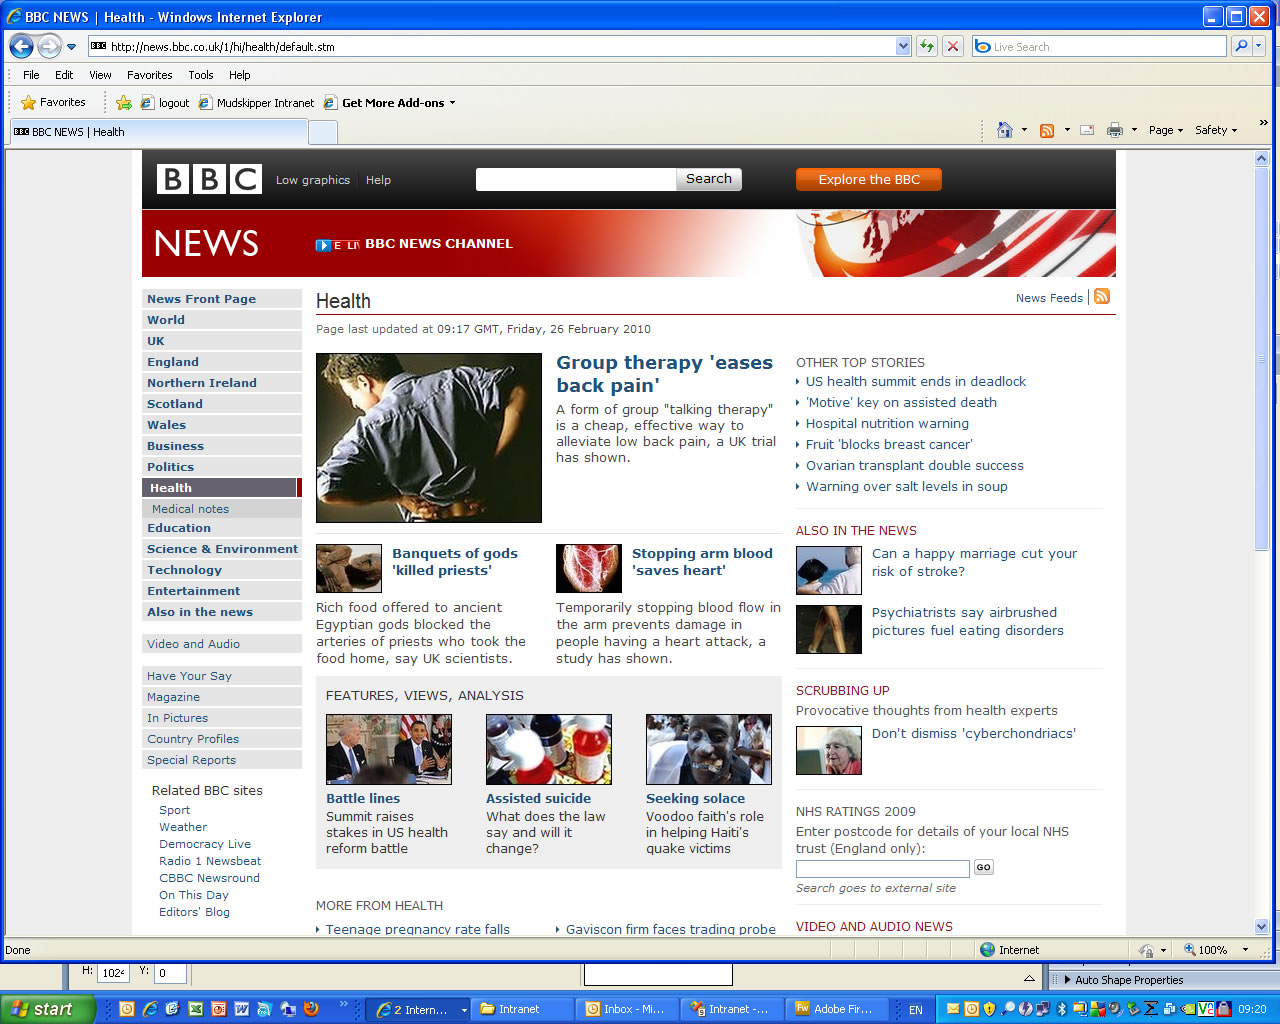The height and width of the screenshot is (1024, 1280).
Task: Open the Safety dropdown menu
Action: (1216, 130)
